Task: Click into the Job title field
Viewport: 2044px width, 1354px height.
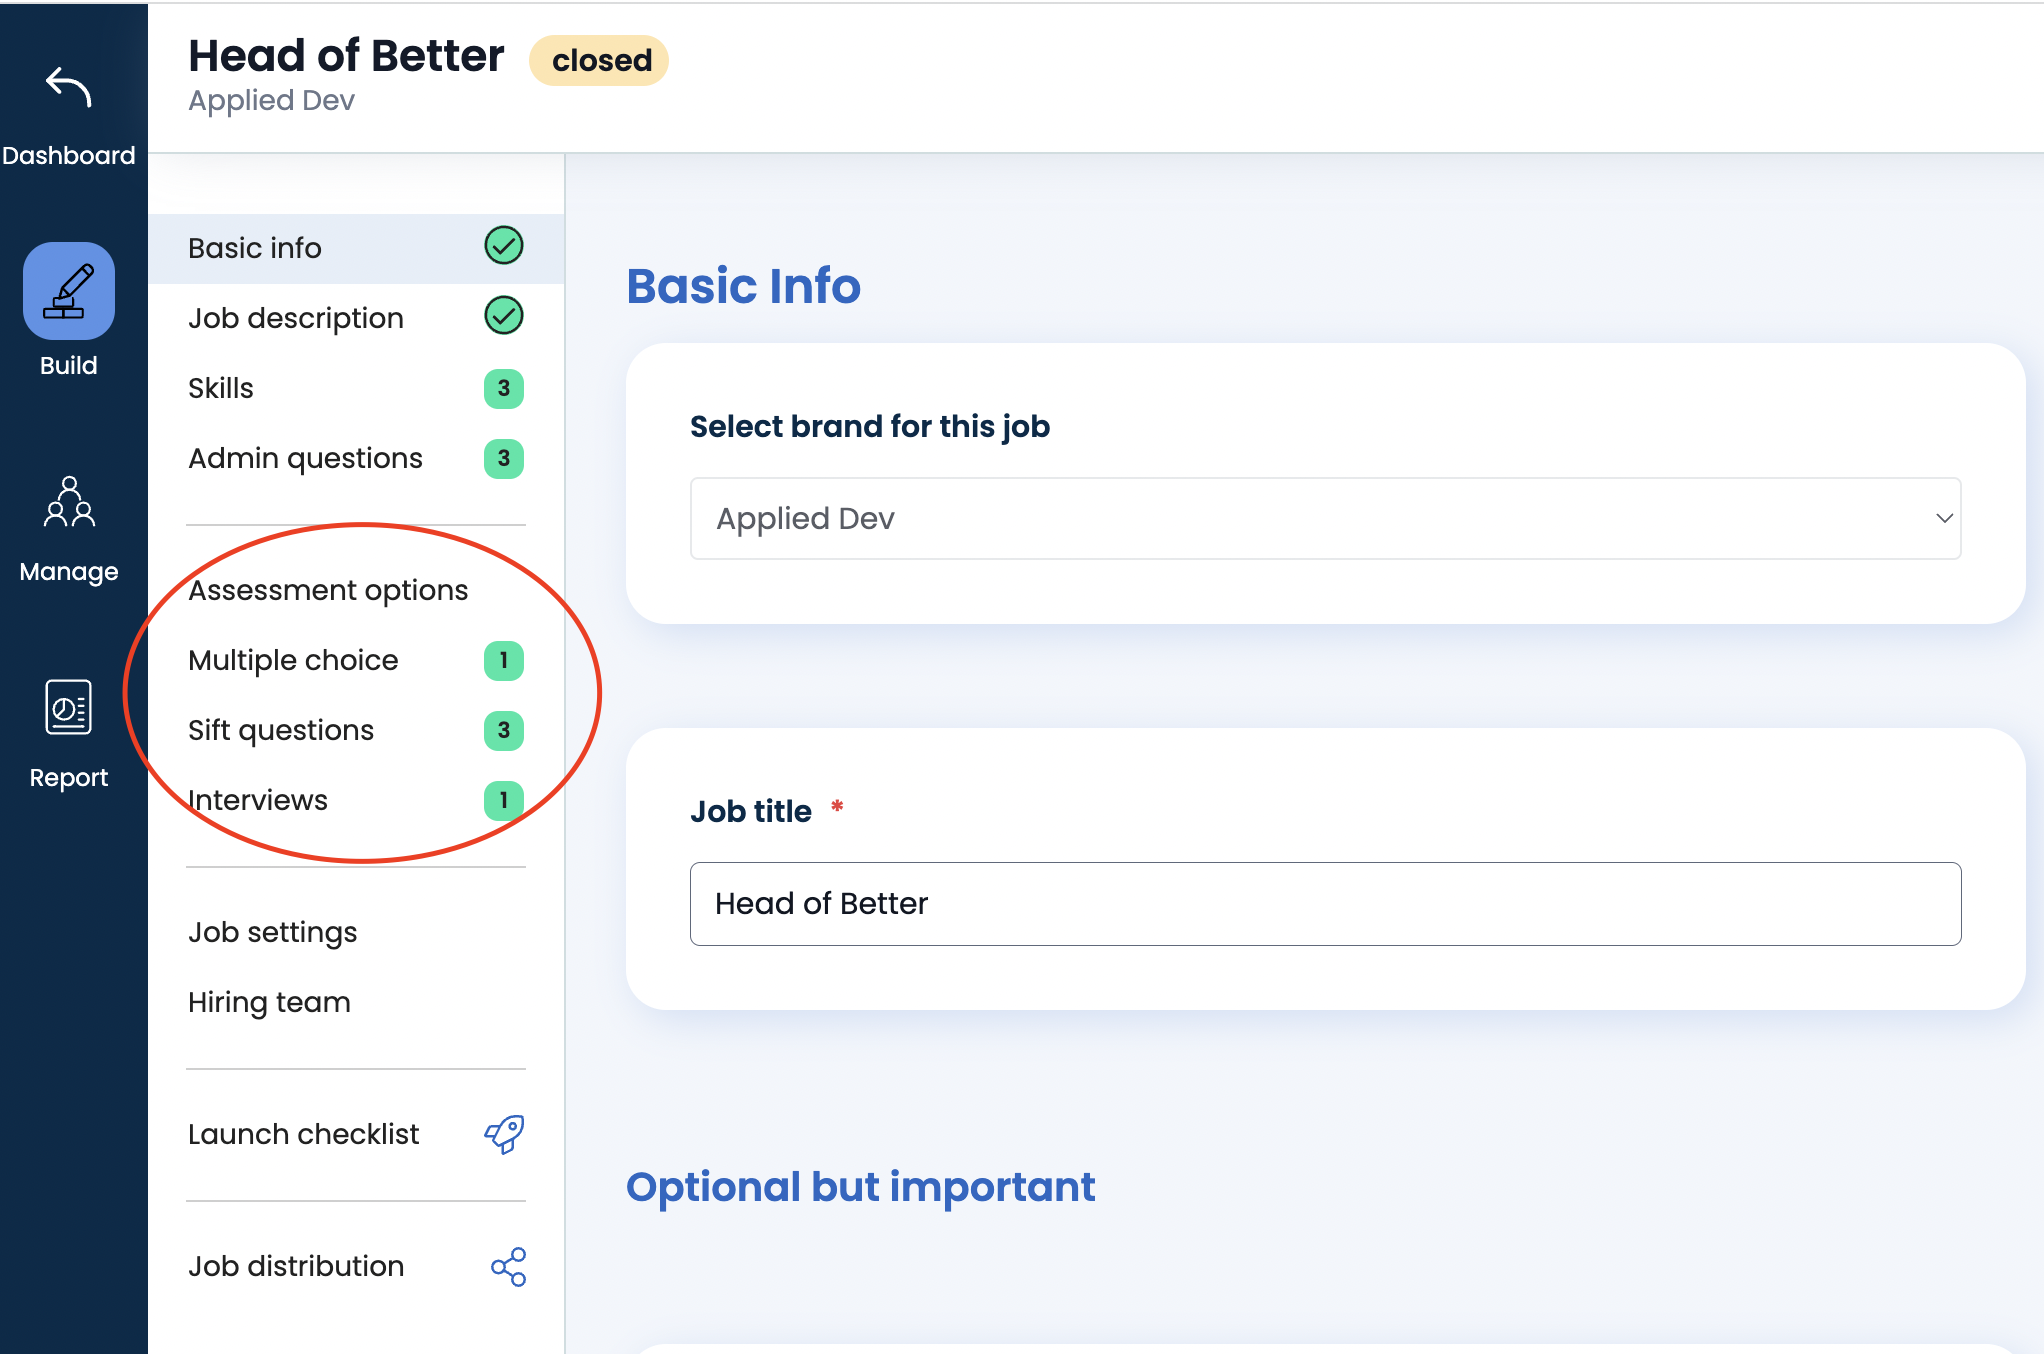Action: (1325, 904)
